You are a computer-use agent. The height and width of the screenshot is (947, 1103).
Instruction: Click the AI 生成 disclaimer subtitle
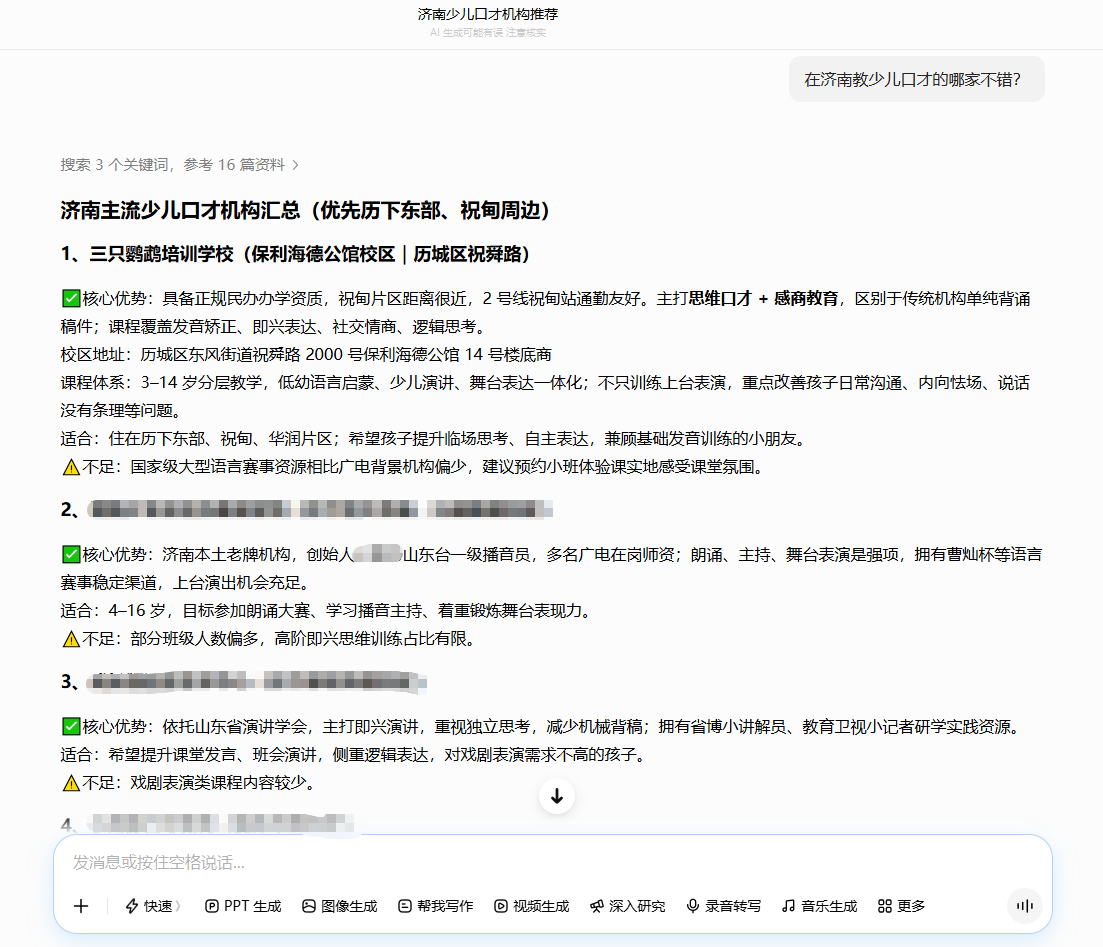487,32
